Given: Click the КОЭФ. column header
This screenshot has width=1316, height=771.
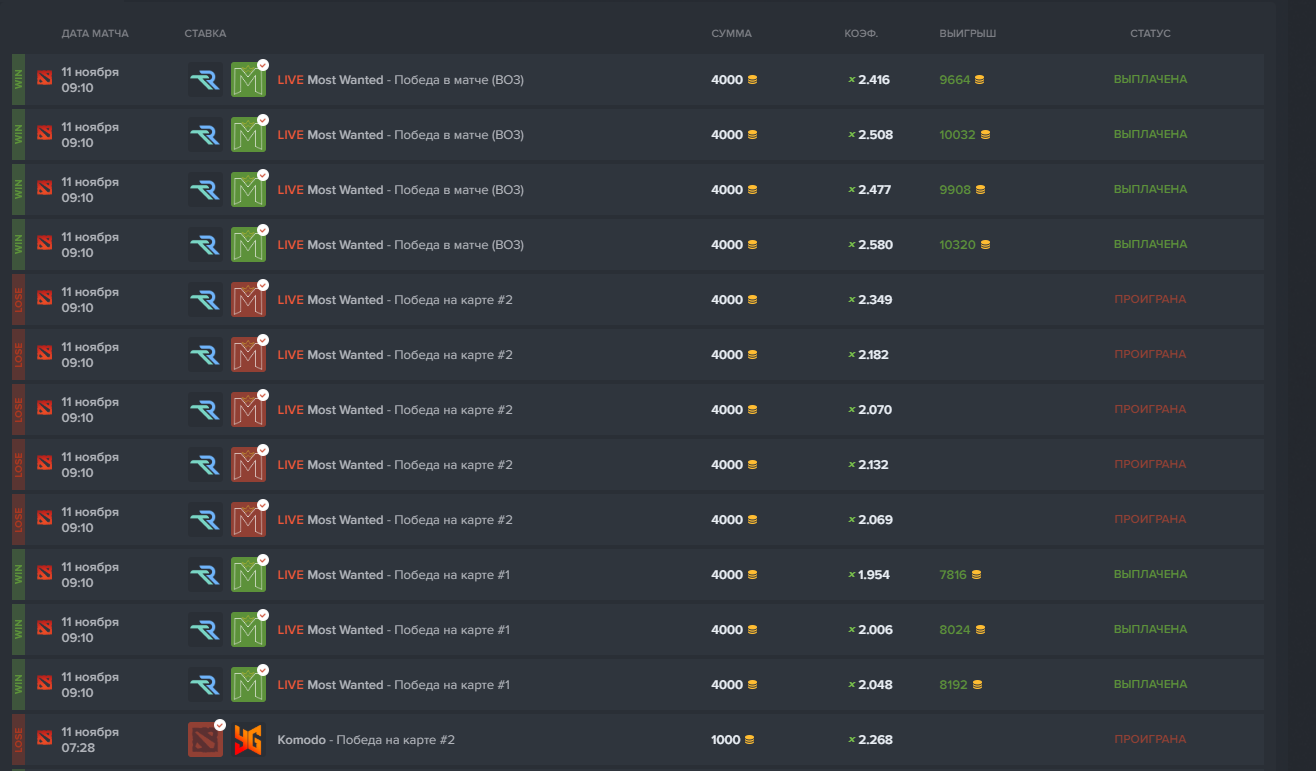Looking at the screenshot, I should click(861, 34).
